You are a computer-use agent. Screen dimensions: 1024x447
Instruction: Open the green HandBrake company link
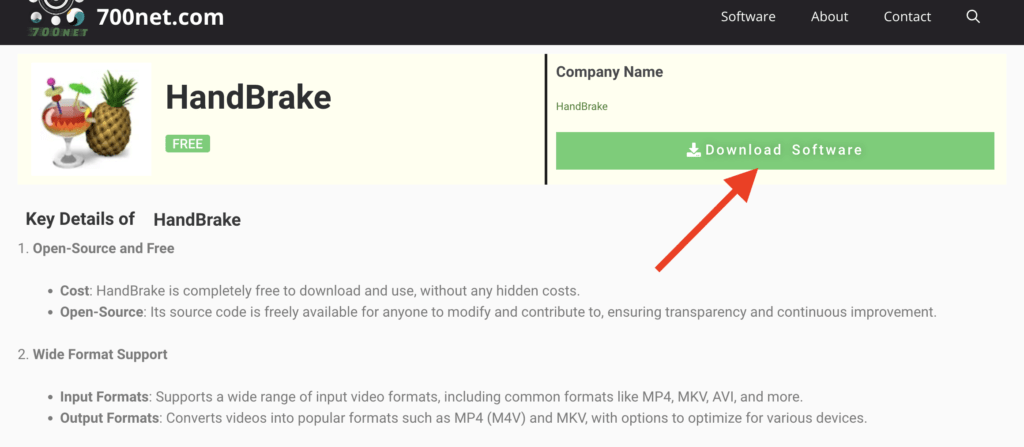581,107
